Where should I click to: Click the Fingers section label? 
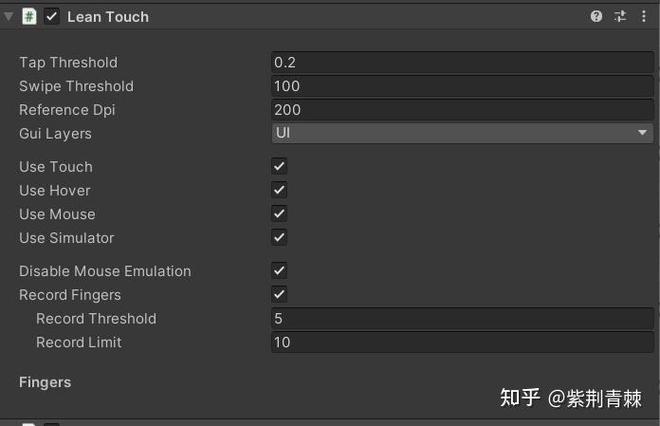[45, 382]
